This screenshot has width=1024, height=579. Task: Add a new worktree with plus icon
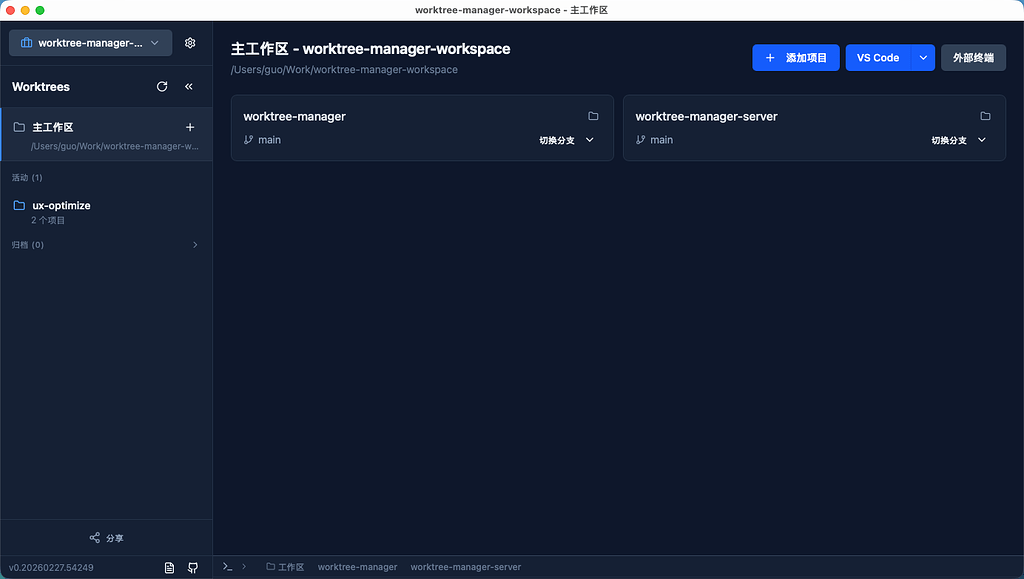point(190,127)
